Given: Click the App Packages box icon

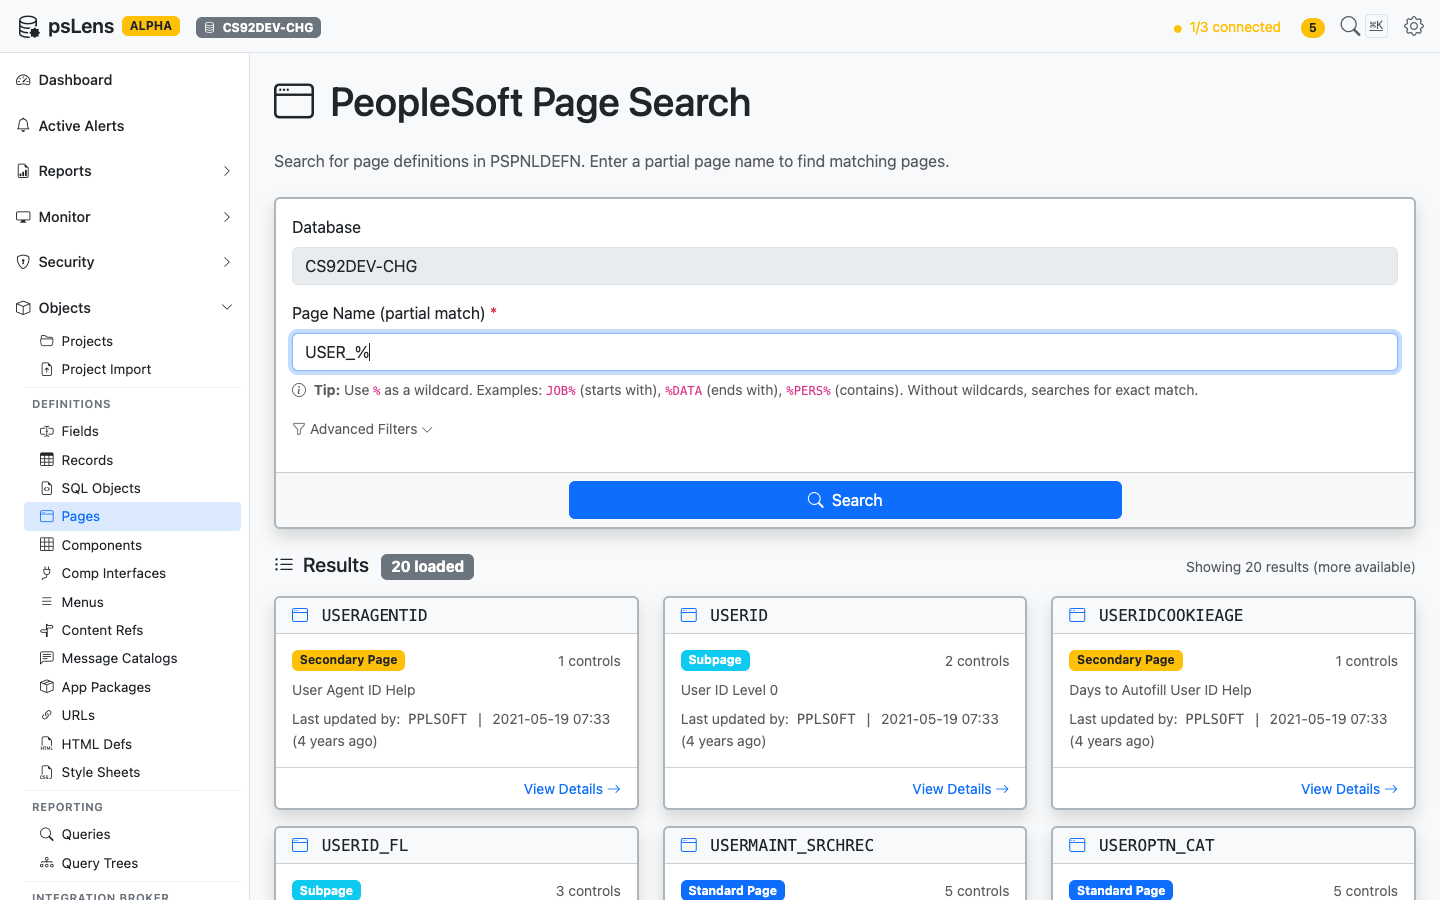Looking at the screenshot, I should [x=46, y=687].
